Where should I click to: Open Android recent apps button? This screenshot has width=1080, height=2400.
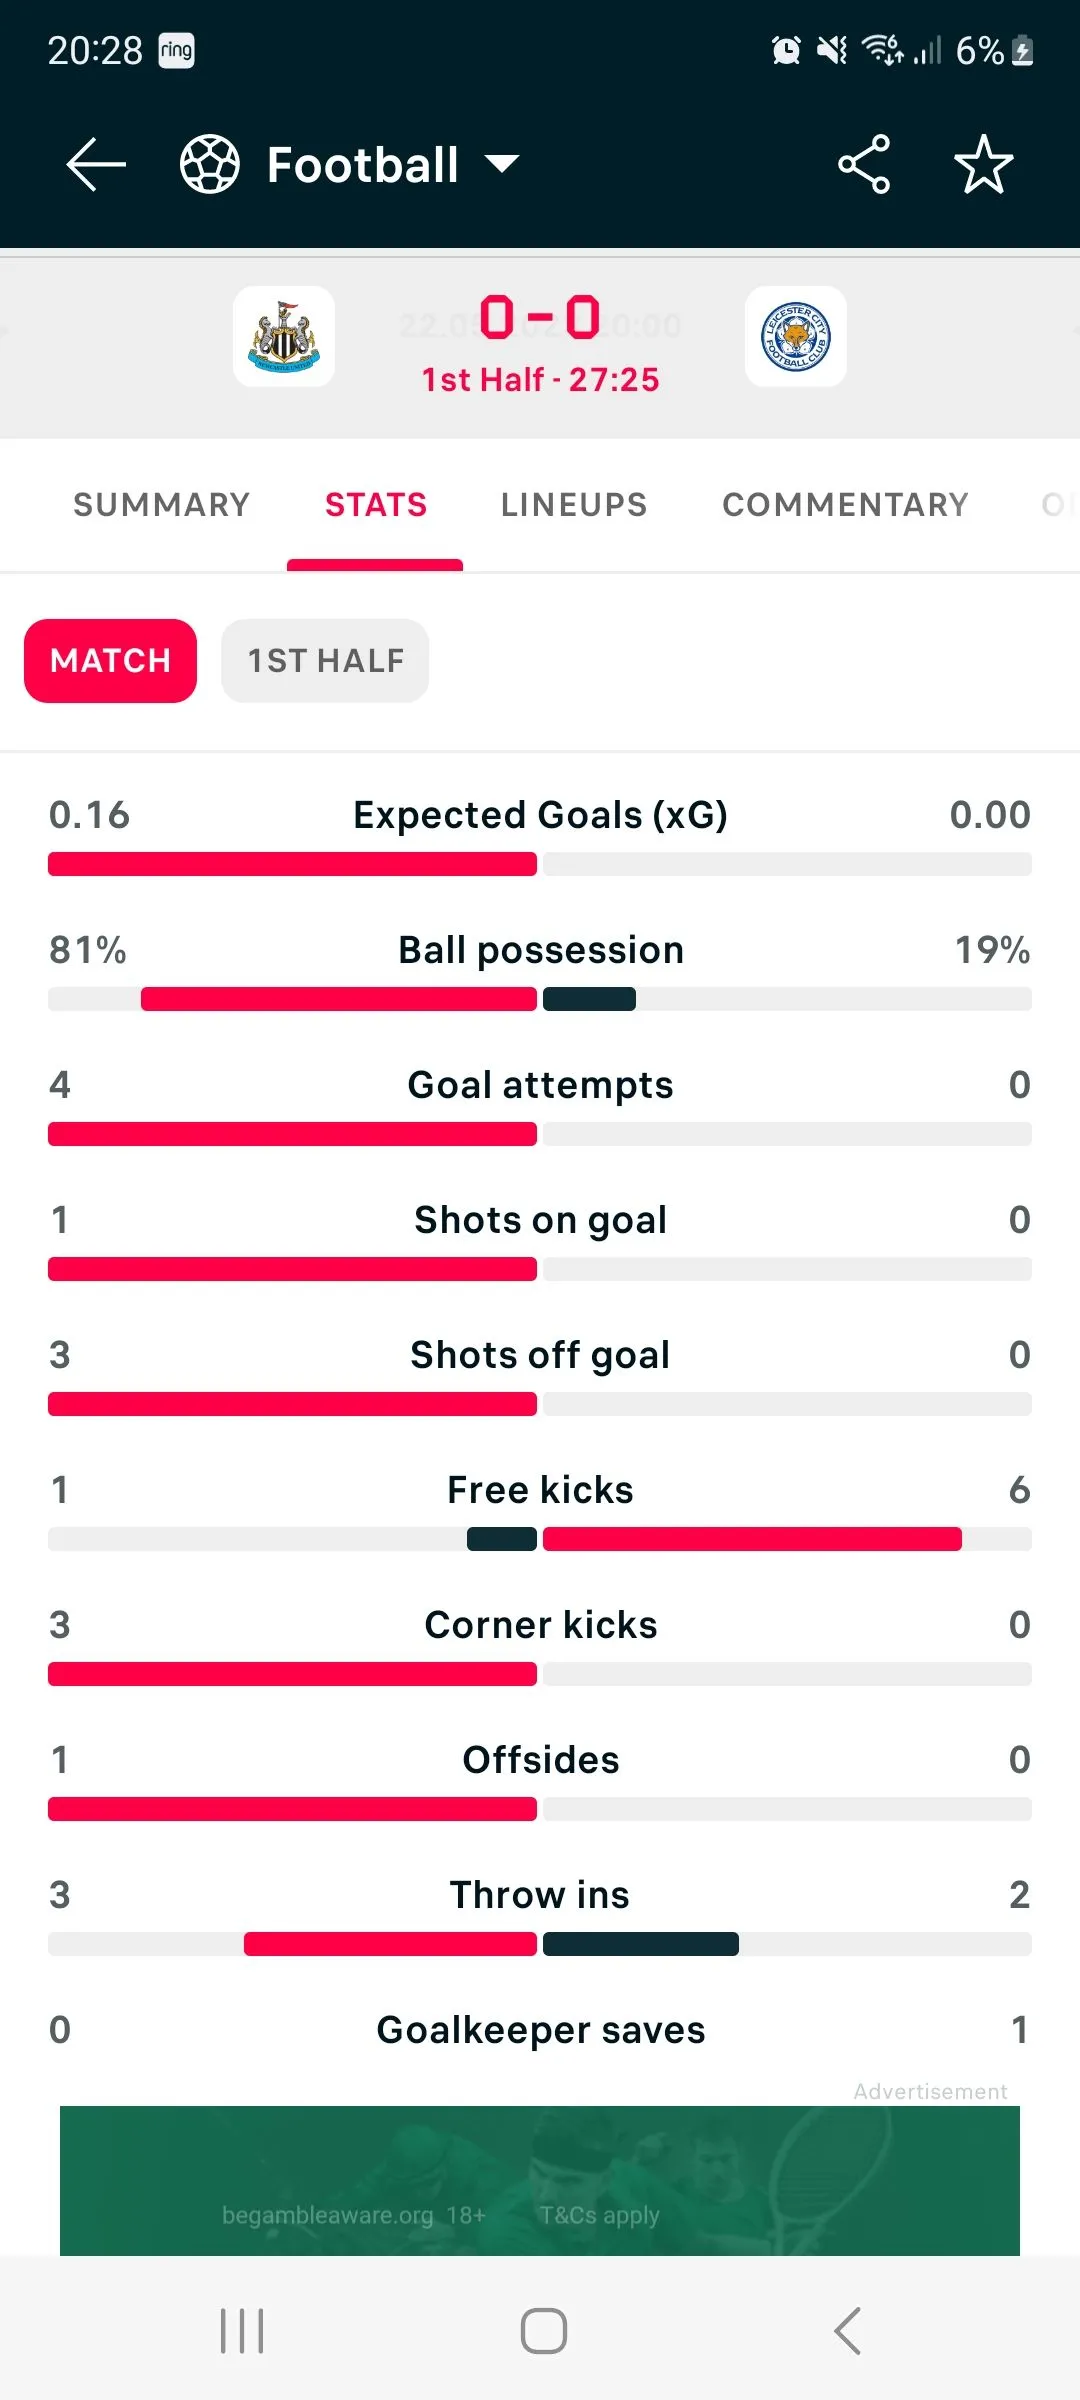[x=242, y=2331]
